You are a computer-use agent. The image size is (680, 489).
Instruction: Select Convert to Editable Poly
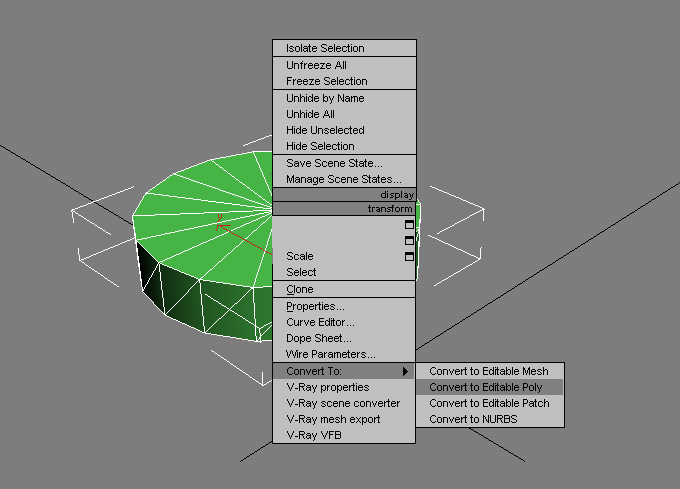pyautogui.click(x=490, y=387)
